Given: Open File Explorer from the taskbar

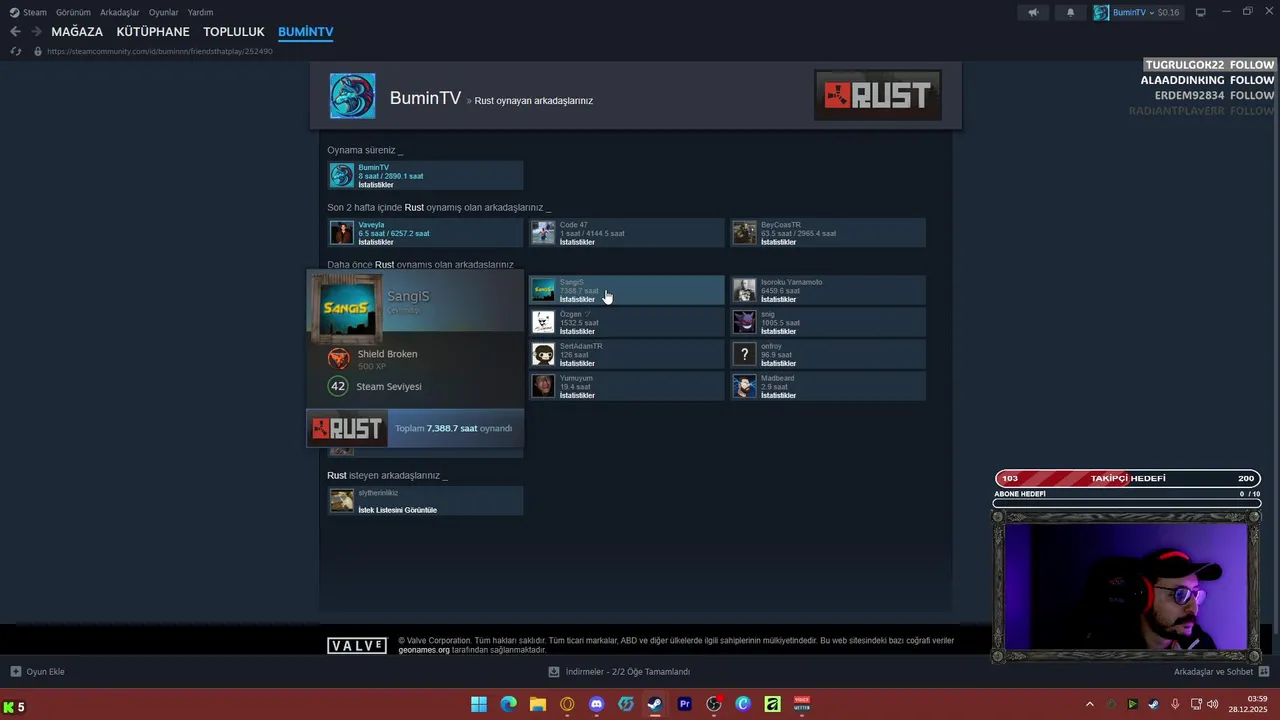Looking at the screenshot, I should pyautogui.click(x=538, y=704).
